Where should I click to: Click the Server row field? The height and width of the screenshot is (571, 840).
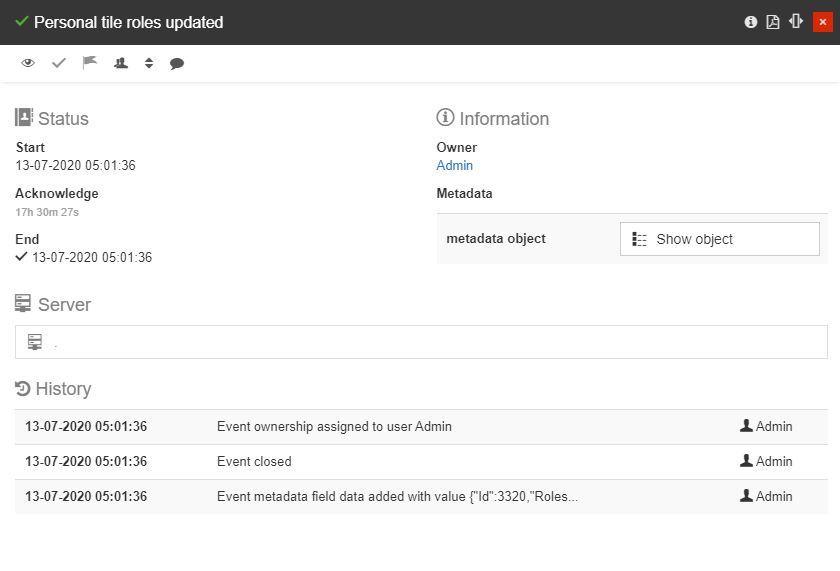(421, 342)
